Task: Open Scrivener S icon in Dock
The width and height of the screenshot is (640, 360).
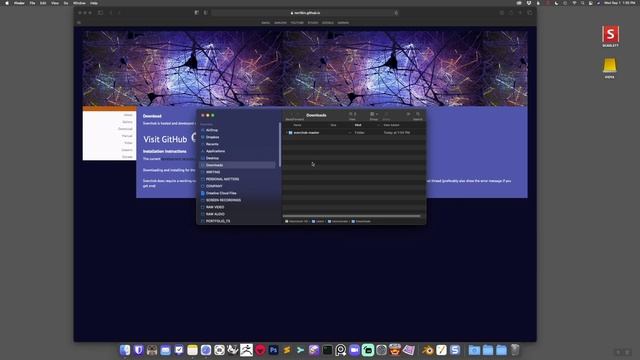Action: click(x=455, y=350)
